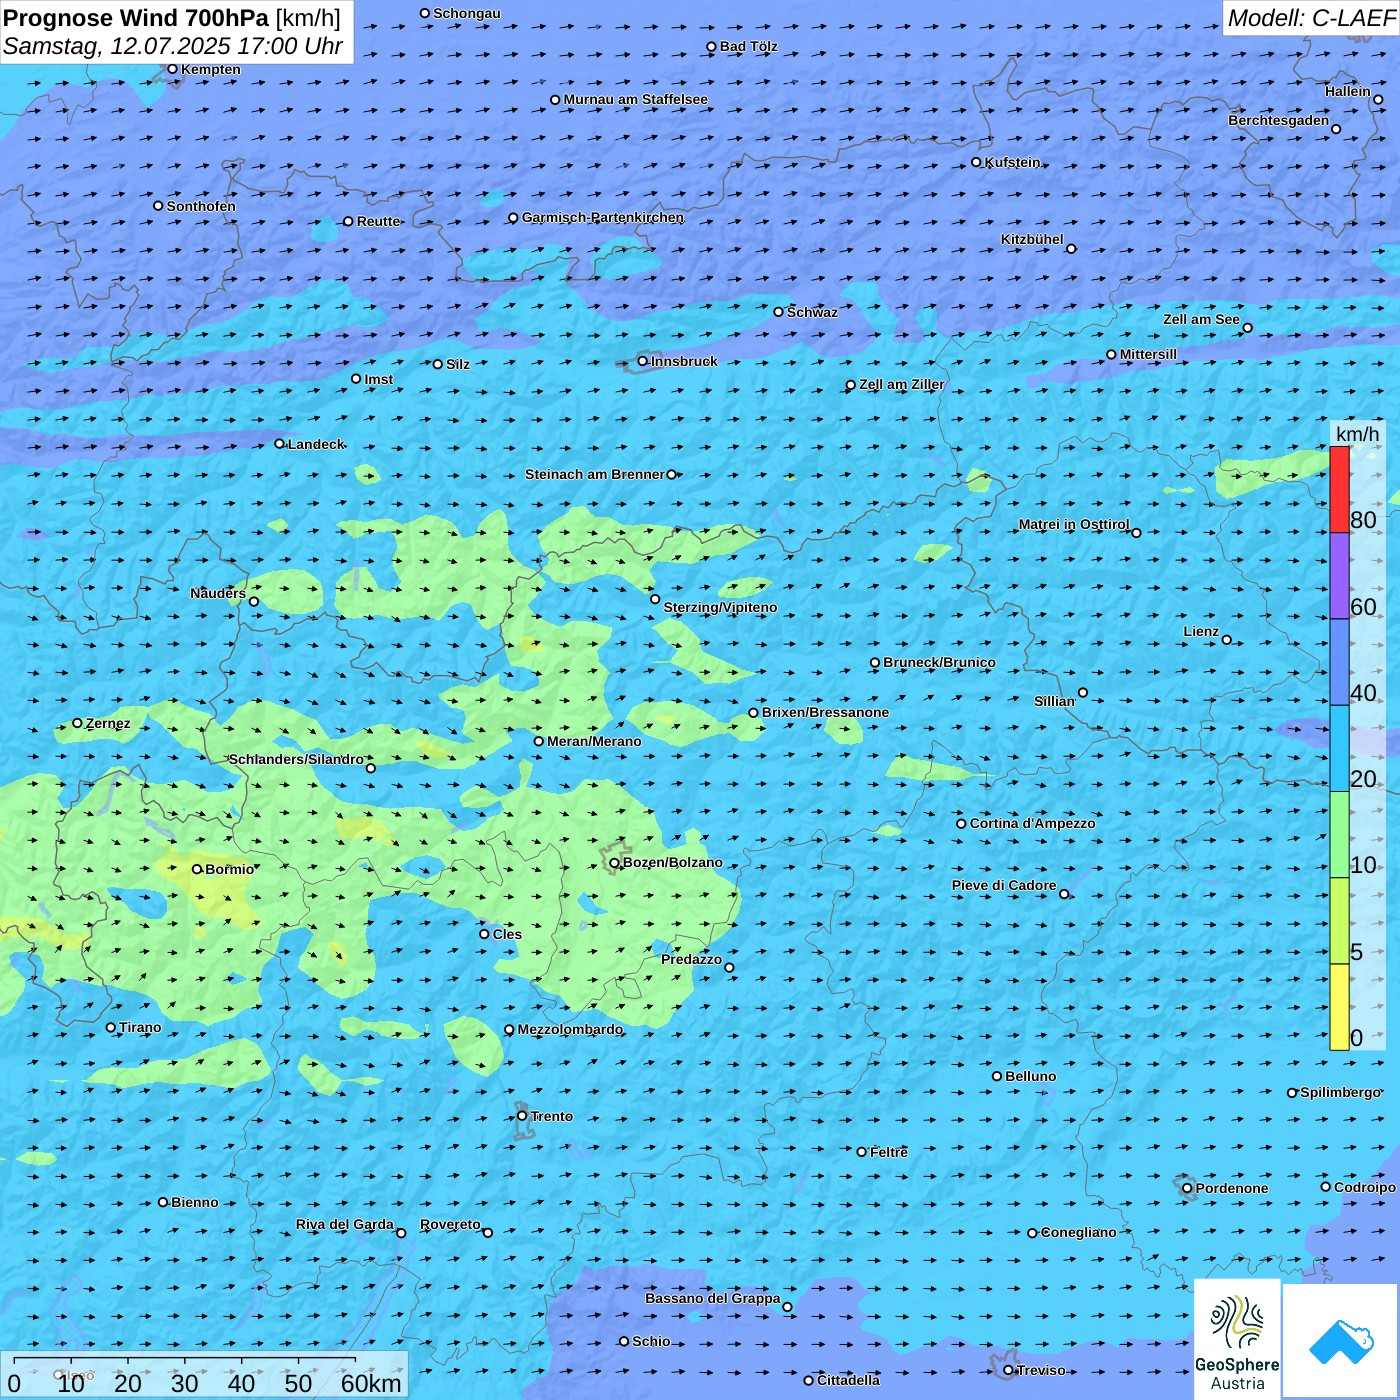
Task: Click the 'Meran/Merano' label
Action: click(x=594, y=741)
